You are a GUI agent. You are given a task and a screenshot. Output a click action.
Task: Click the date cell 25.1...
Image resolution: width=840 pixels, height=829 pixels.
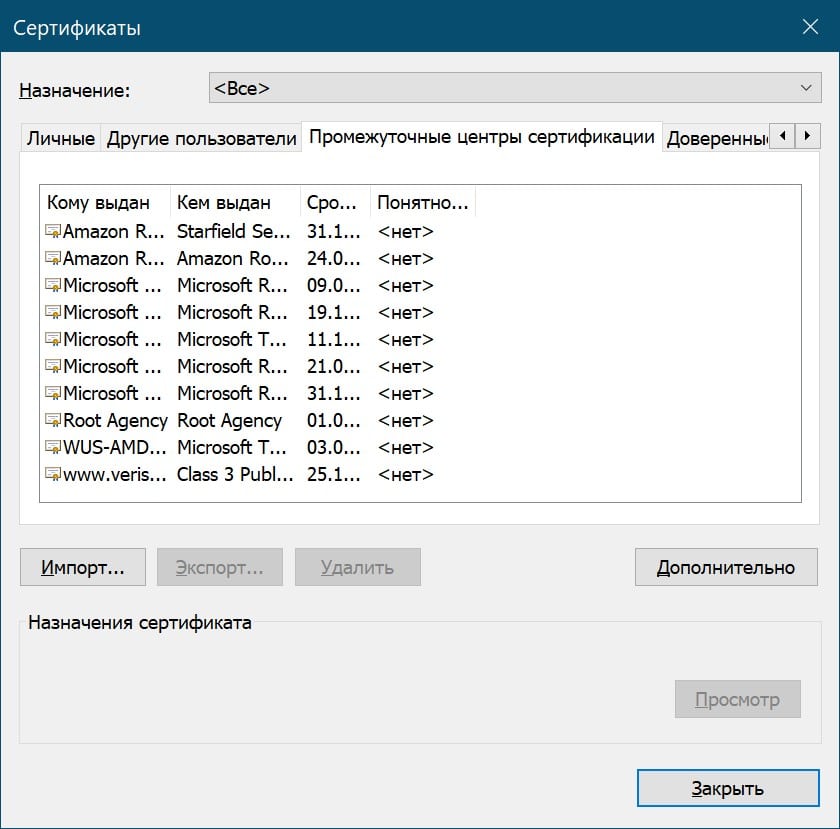(333, 474)
